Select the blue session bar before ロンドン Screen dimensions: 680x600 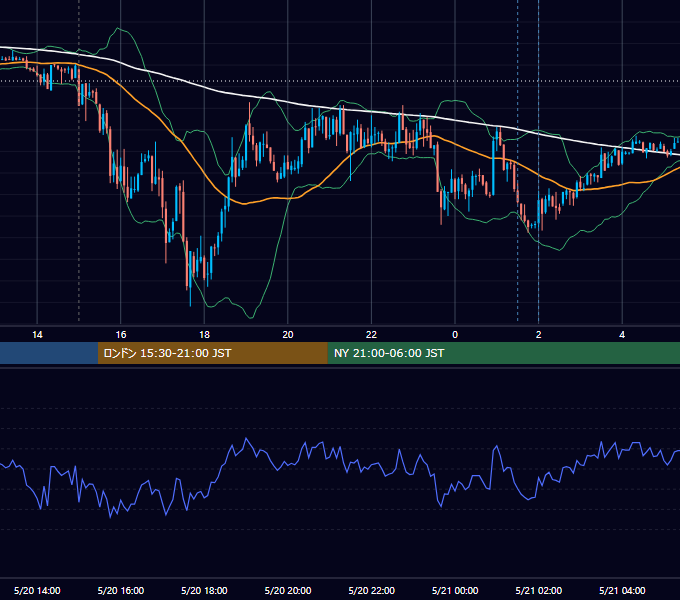(x=49, y=353)
